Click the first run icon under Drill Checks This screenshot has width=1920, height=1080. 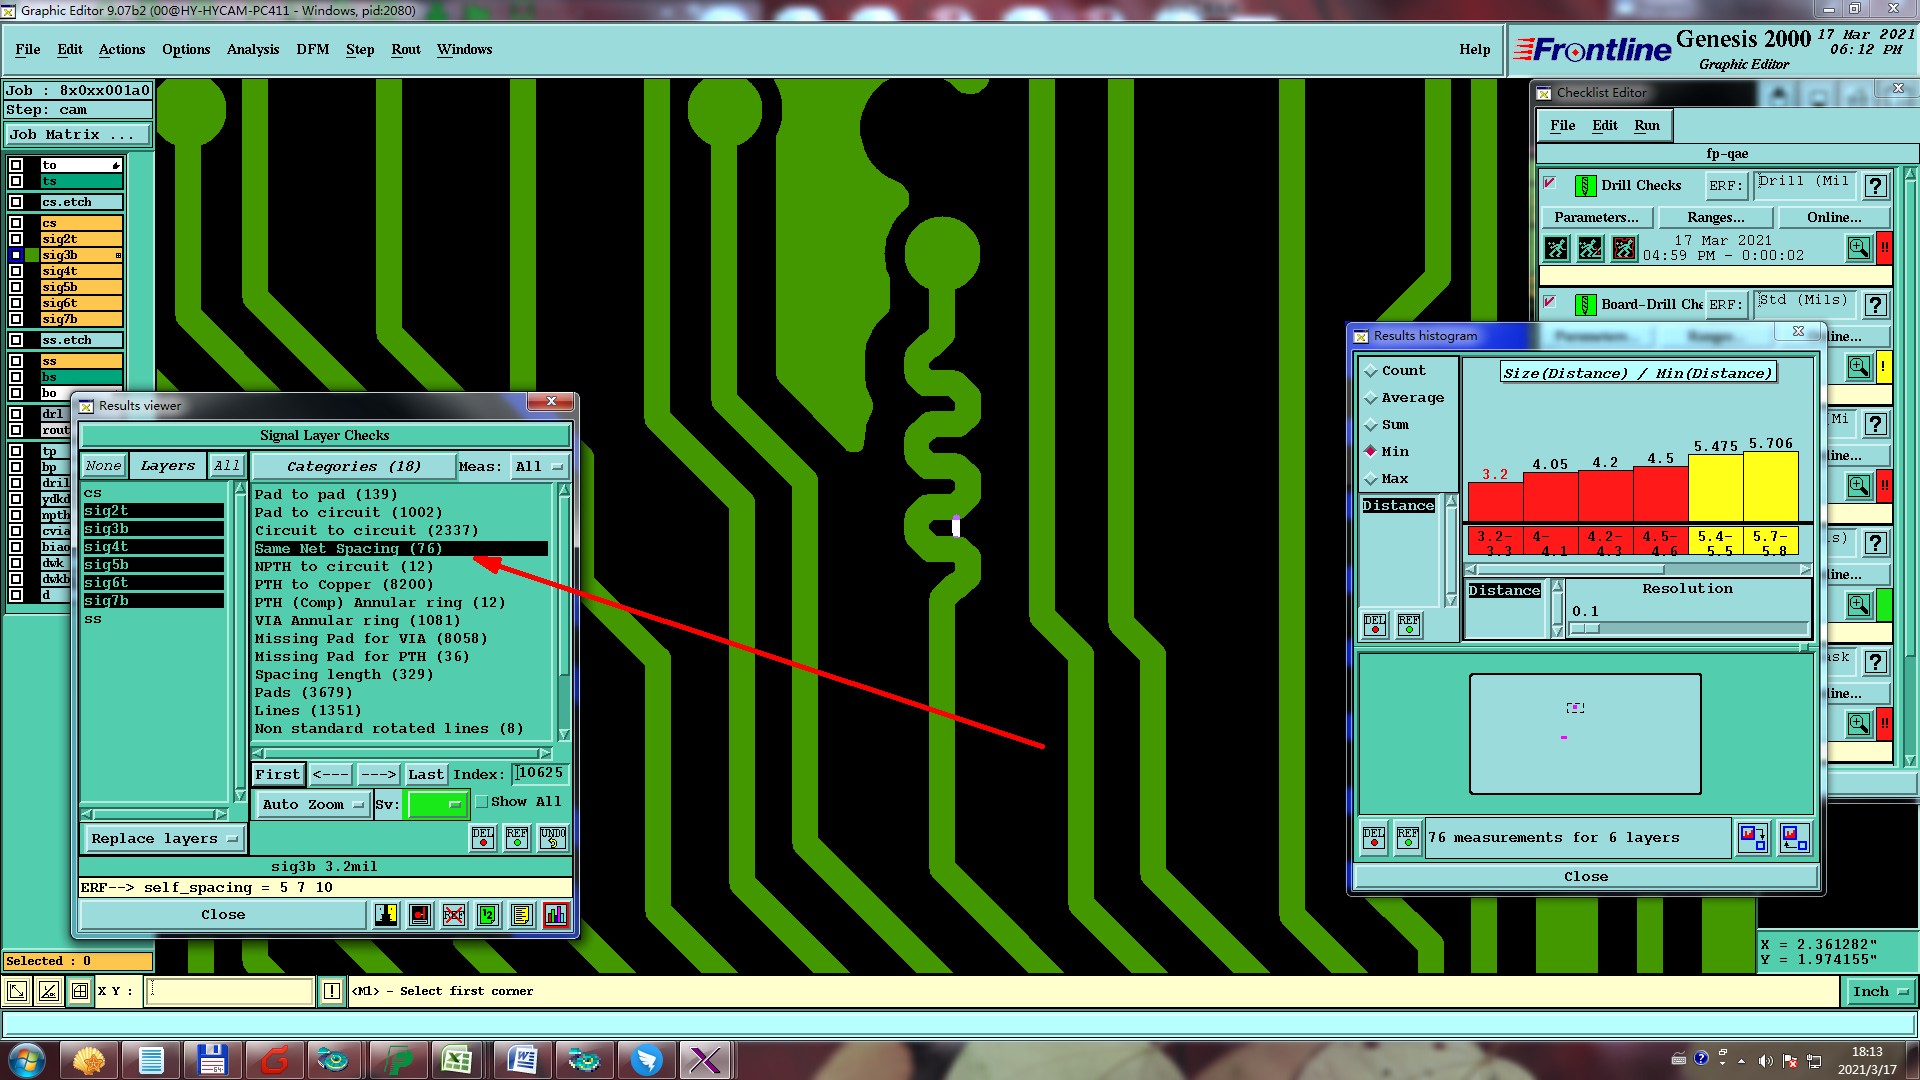click(1556, 248)
